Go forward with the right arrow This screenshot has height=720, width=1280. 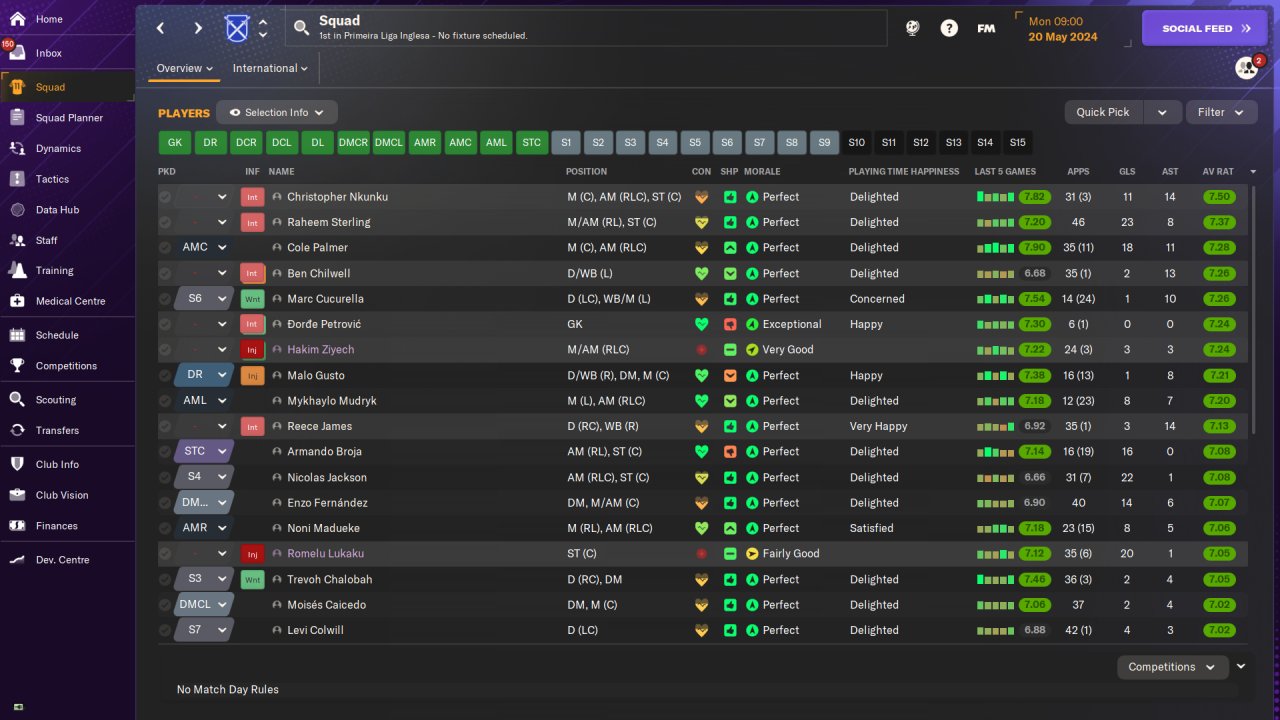[x=198, y=28]
